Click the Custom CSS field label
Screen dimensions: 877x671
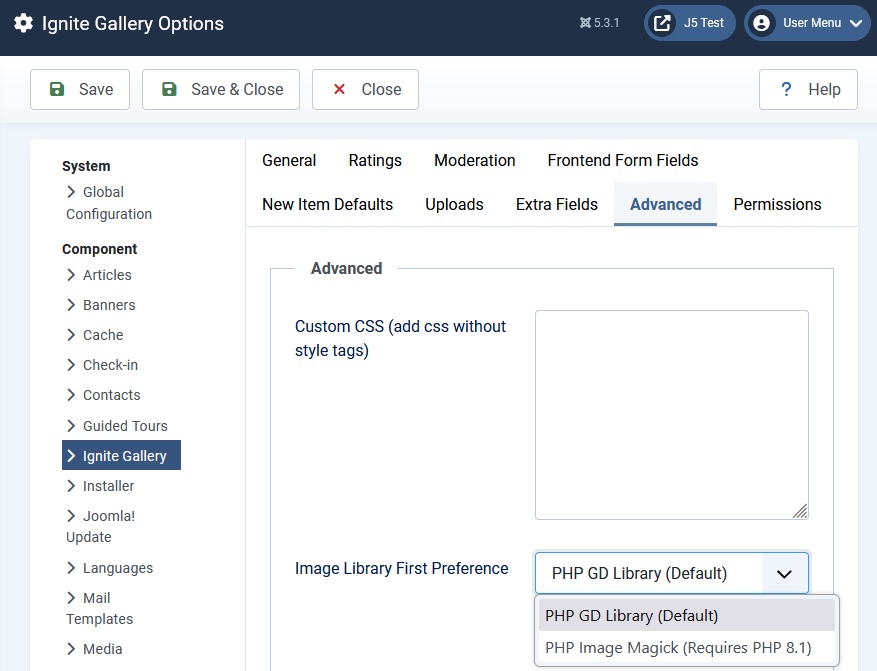pos(400,338)
